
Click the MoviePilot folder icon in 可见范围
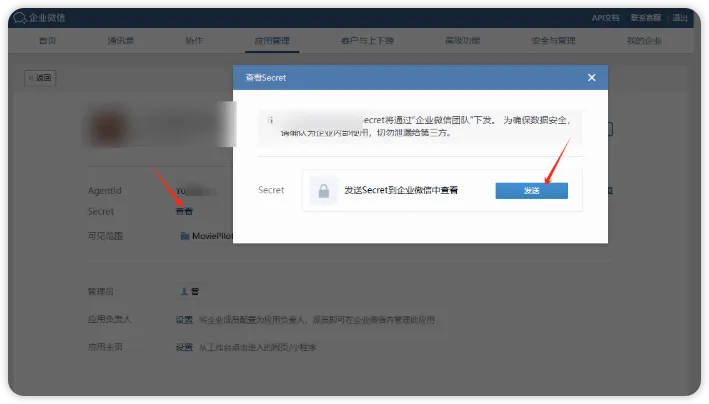point(184,236)
